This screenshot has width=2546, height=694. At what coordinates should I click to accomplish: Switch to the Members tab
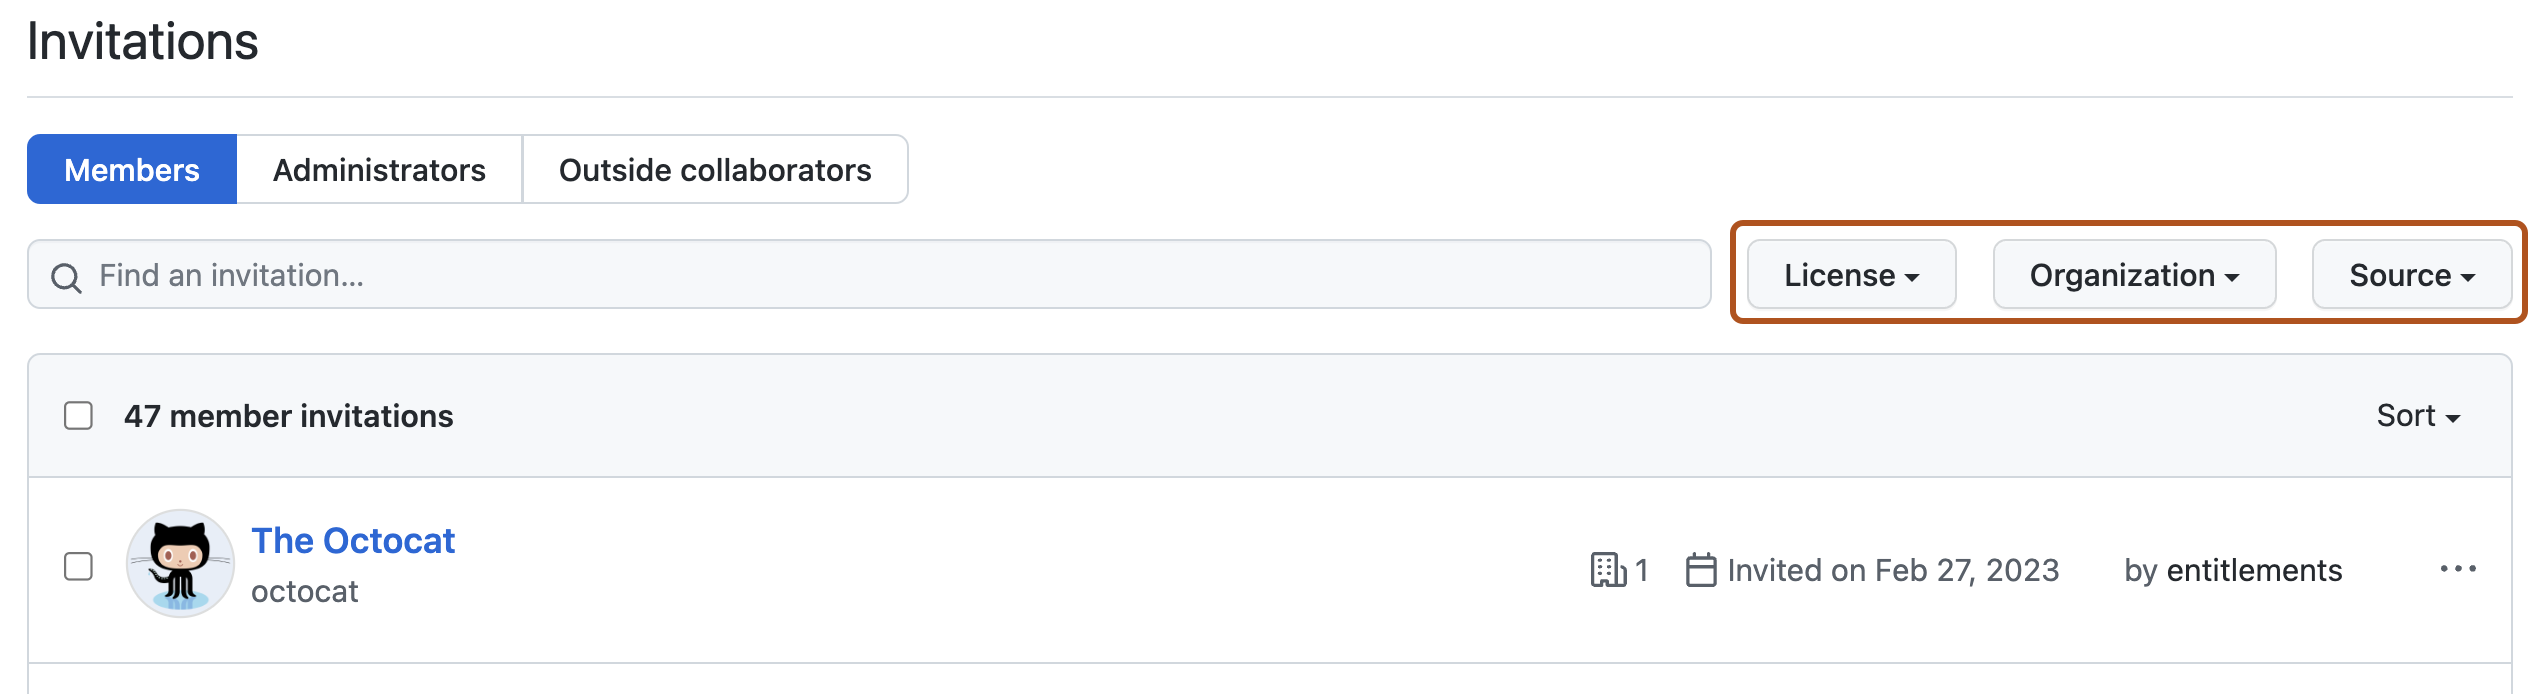(132, 170)
